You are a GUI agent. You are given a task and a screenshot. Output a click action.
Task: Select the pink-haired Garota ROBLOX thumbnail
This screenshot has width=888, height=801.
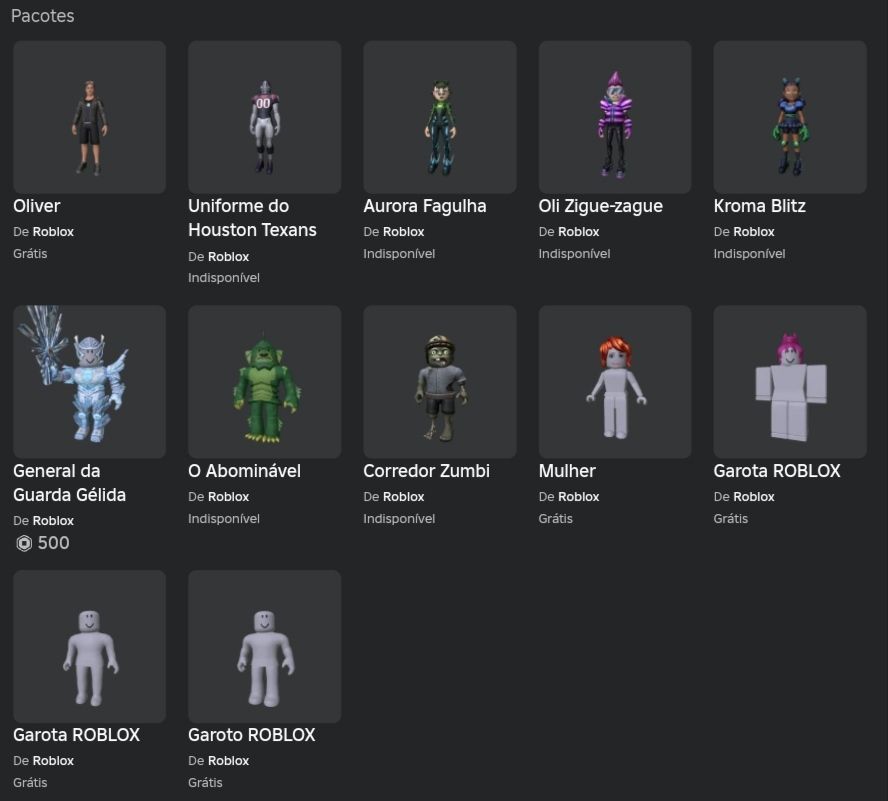(790, 381)
